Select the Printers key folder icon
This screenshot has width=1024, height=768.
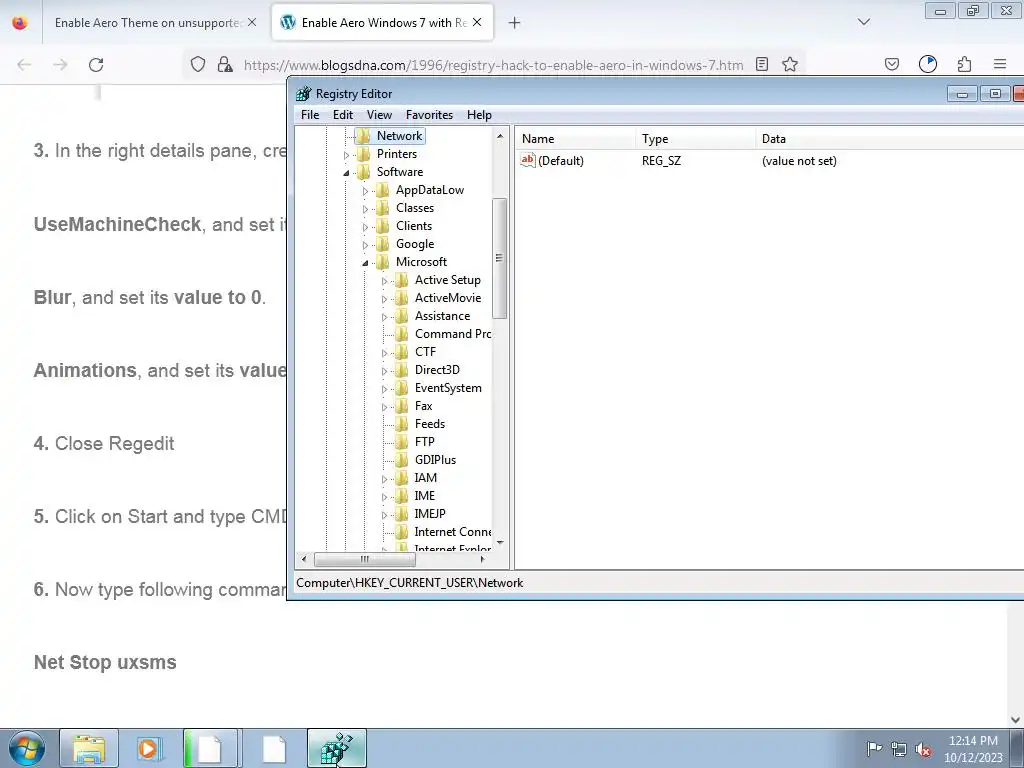click(x=363, y=154)
